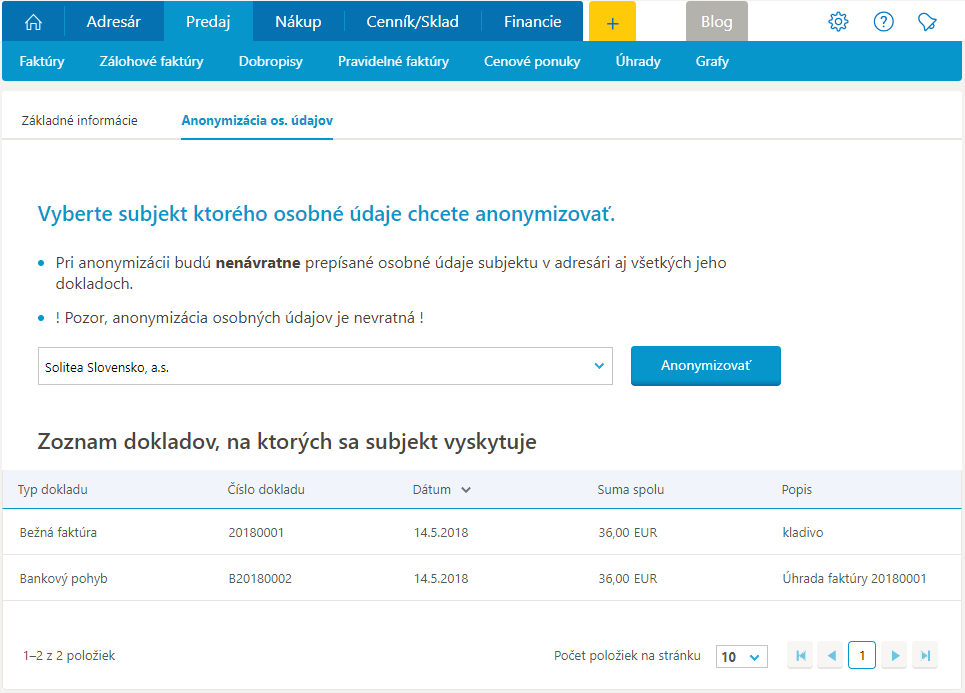The image size is (965, 693).
Task: Open Zálohové faktúry submenu
Action: pos(151,61)
